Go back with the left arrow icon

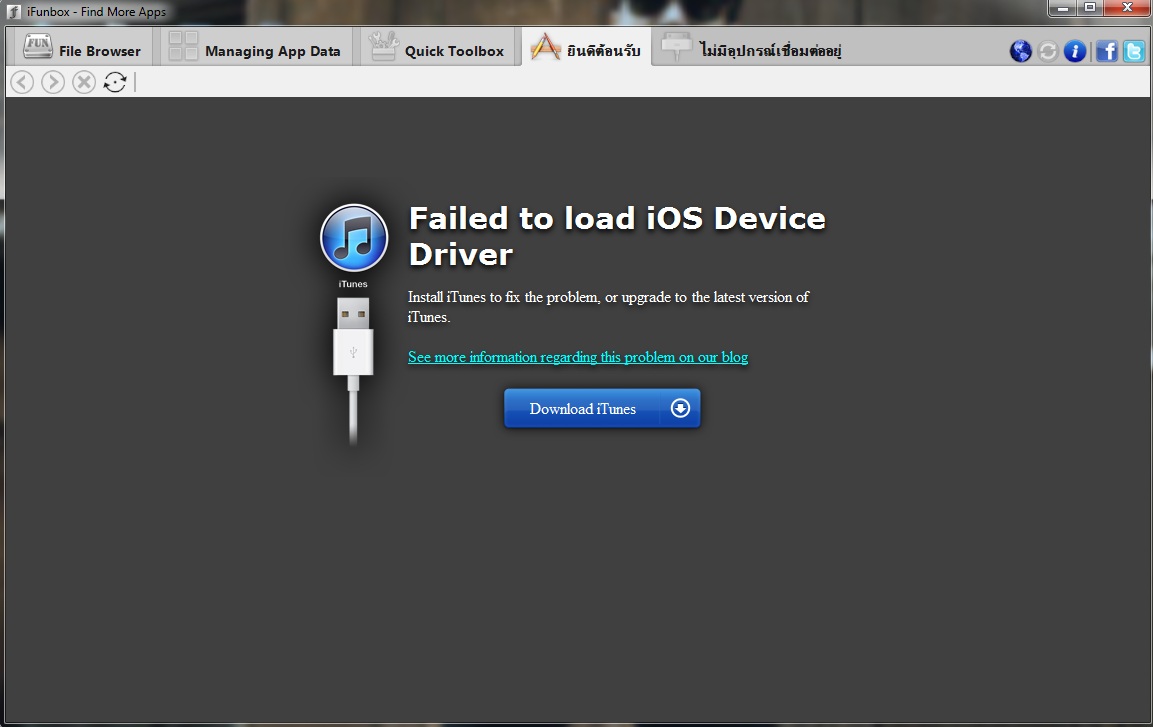point(22,82)
